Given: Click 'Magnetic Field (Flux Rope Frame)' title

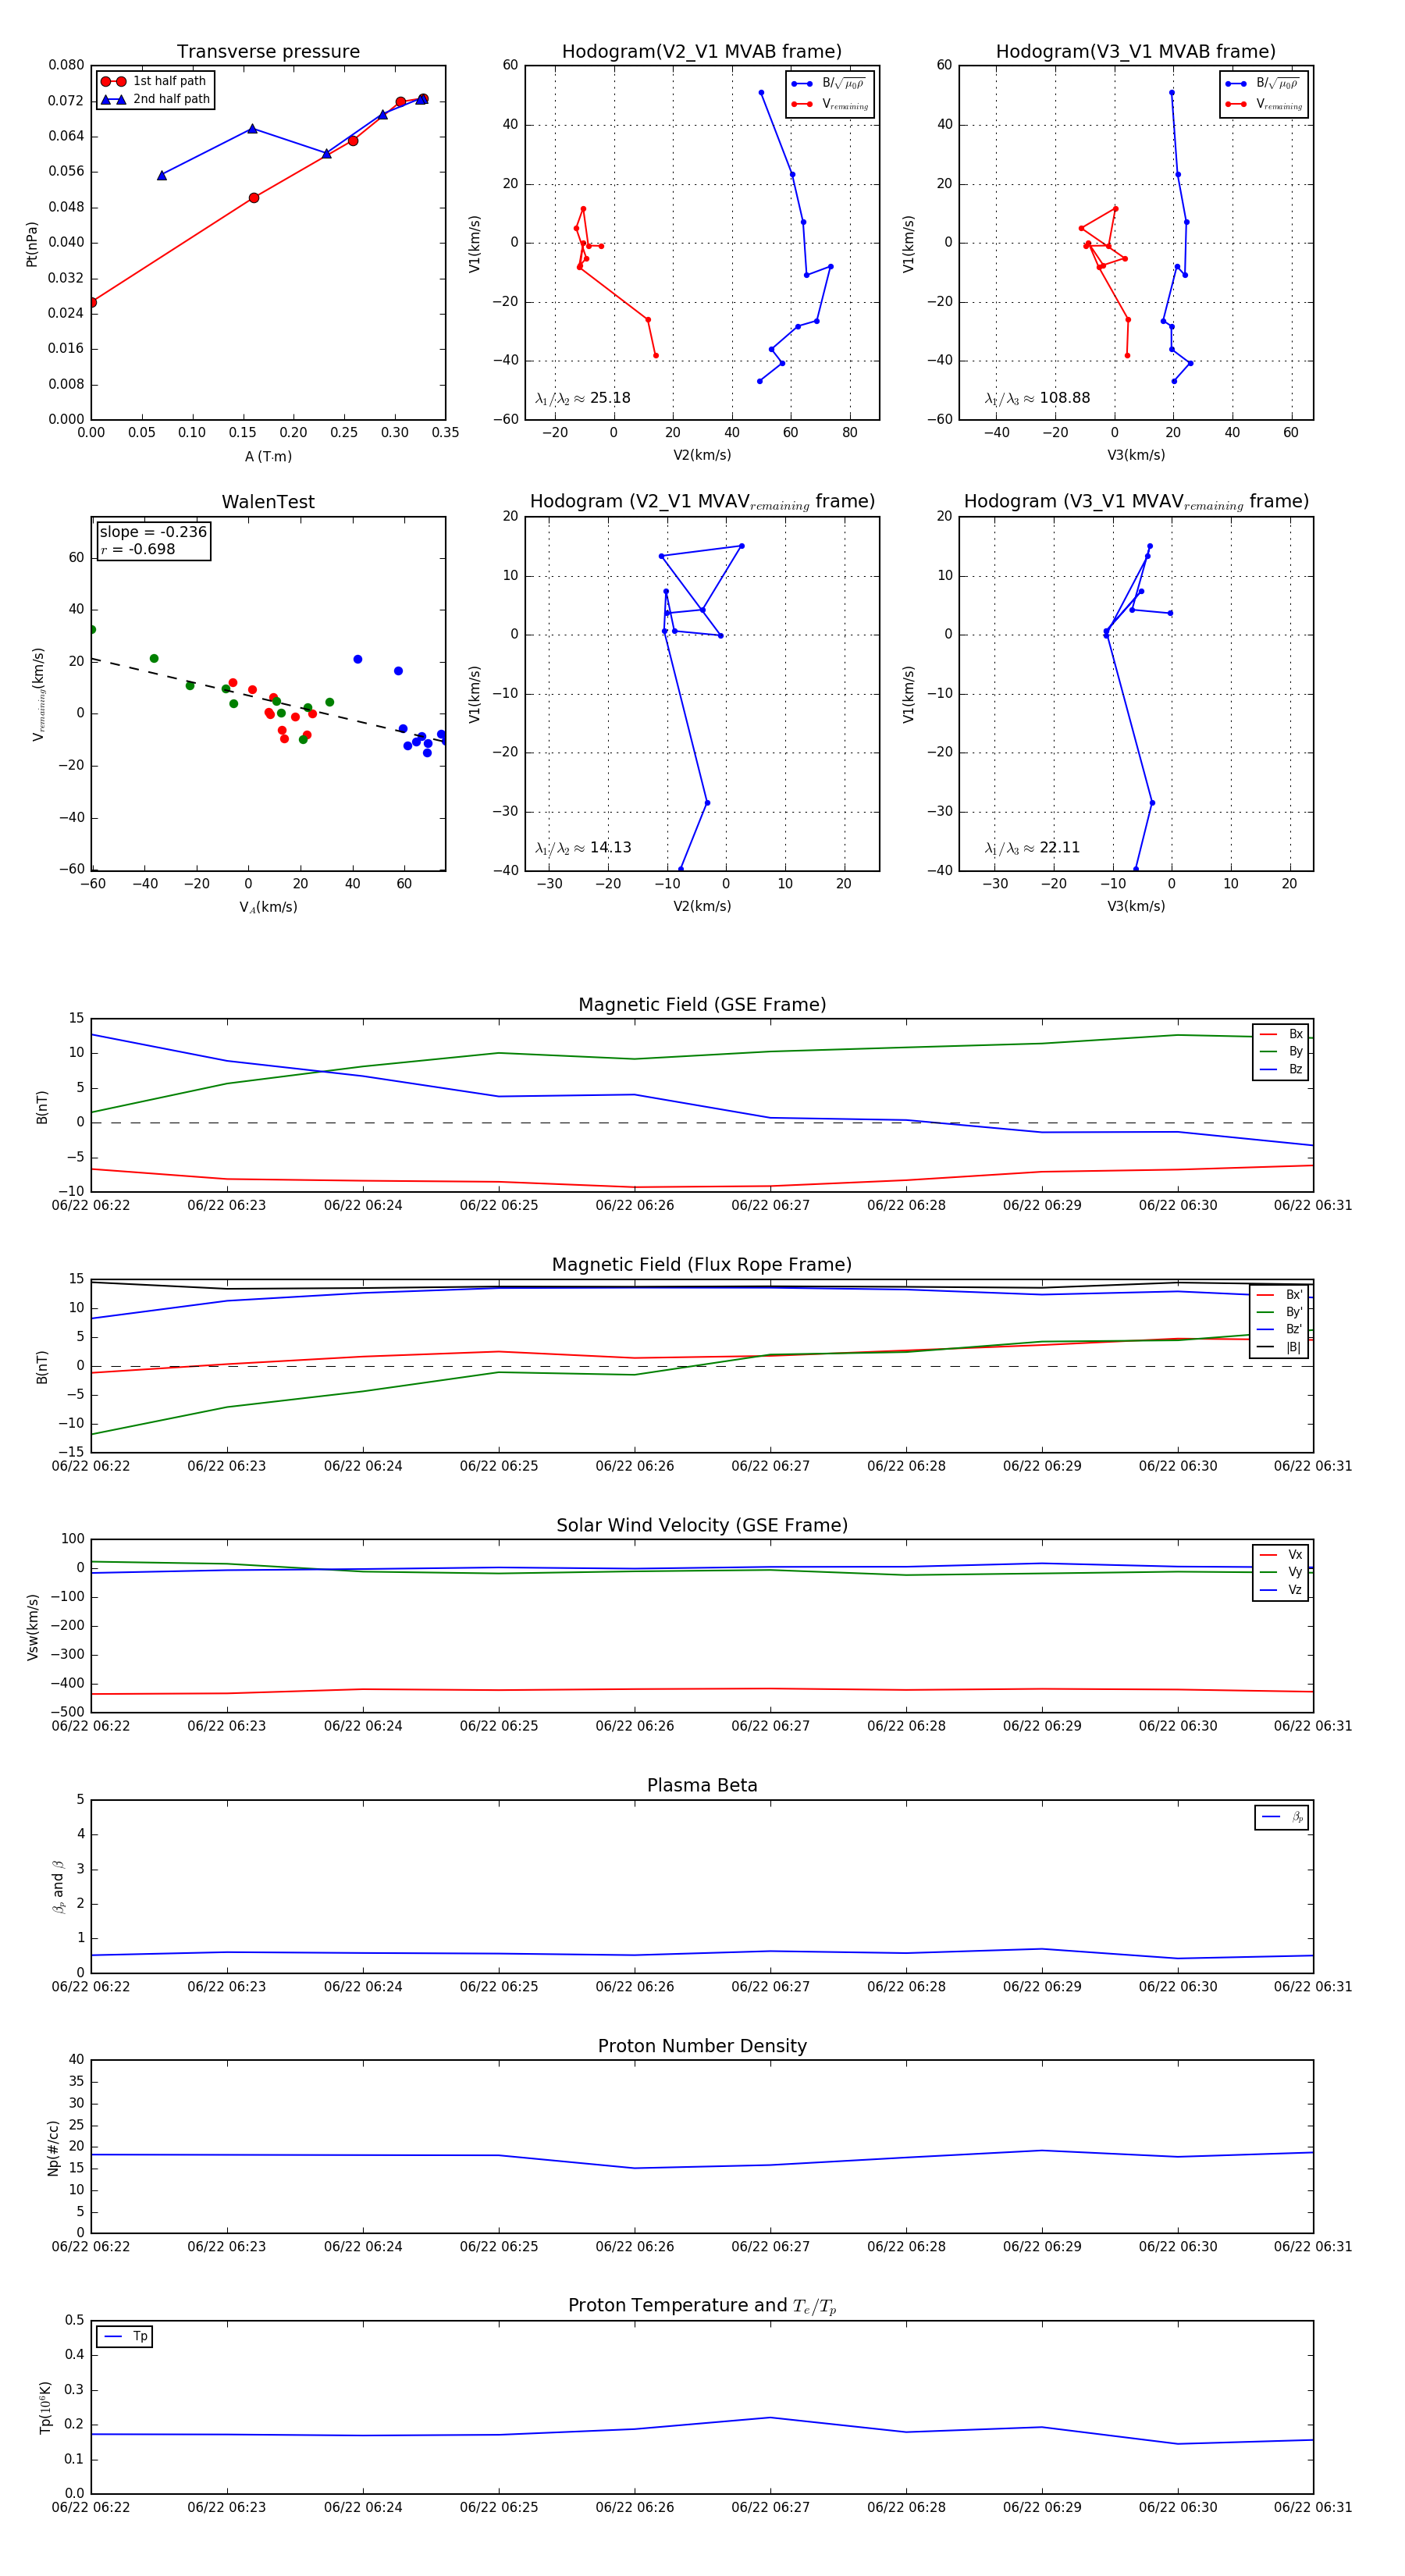Looking at the screenshot, I should (702, 1265).
